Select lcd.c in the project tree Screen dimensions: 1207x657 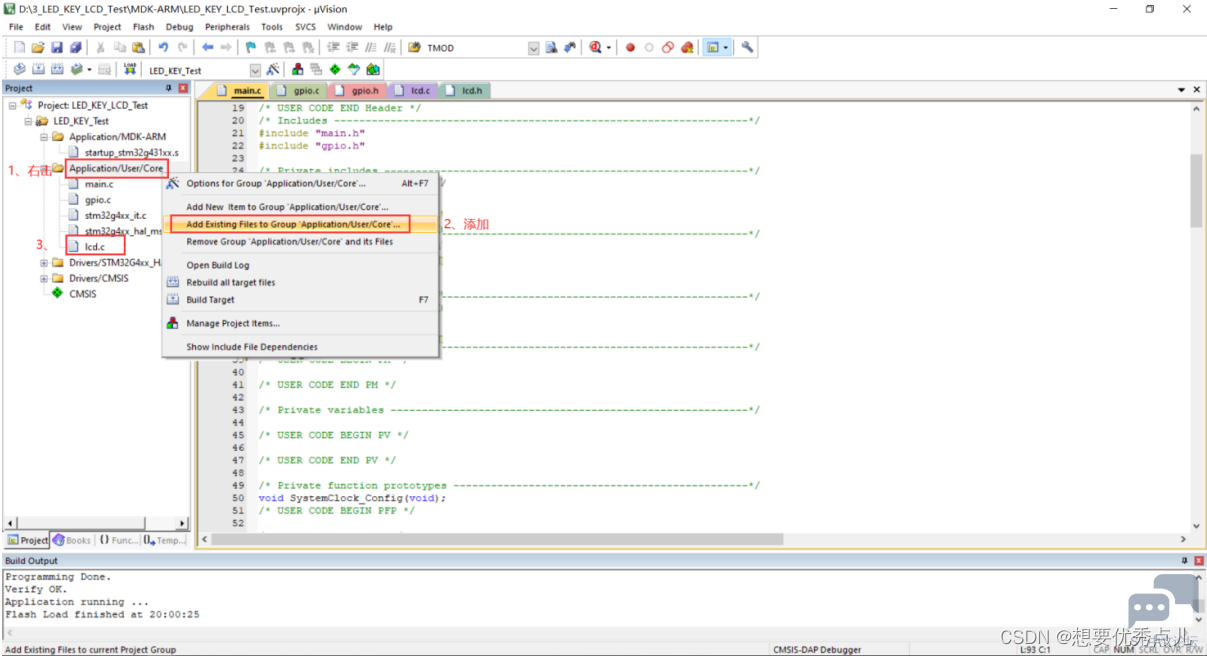pyautogui.click(x=95, y=247)
